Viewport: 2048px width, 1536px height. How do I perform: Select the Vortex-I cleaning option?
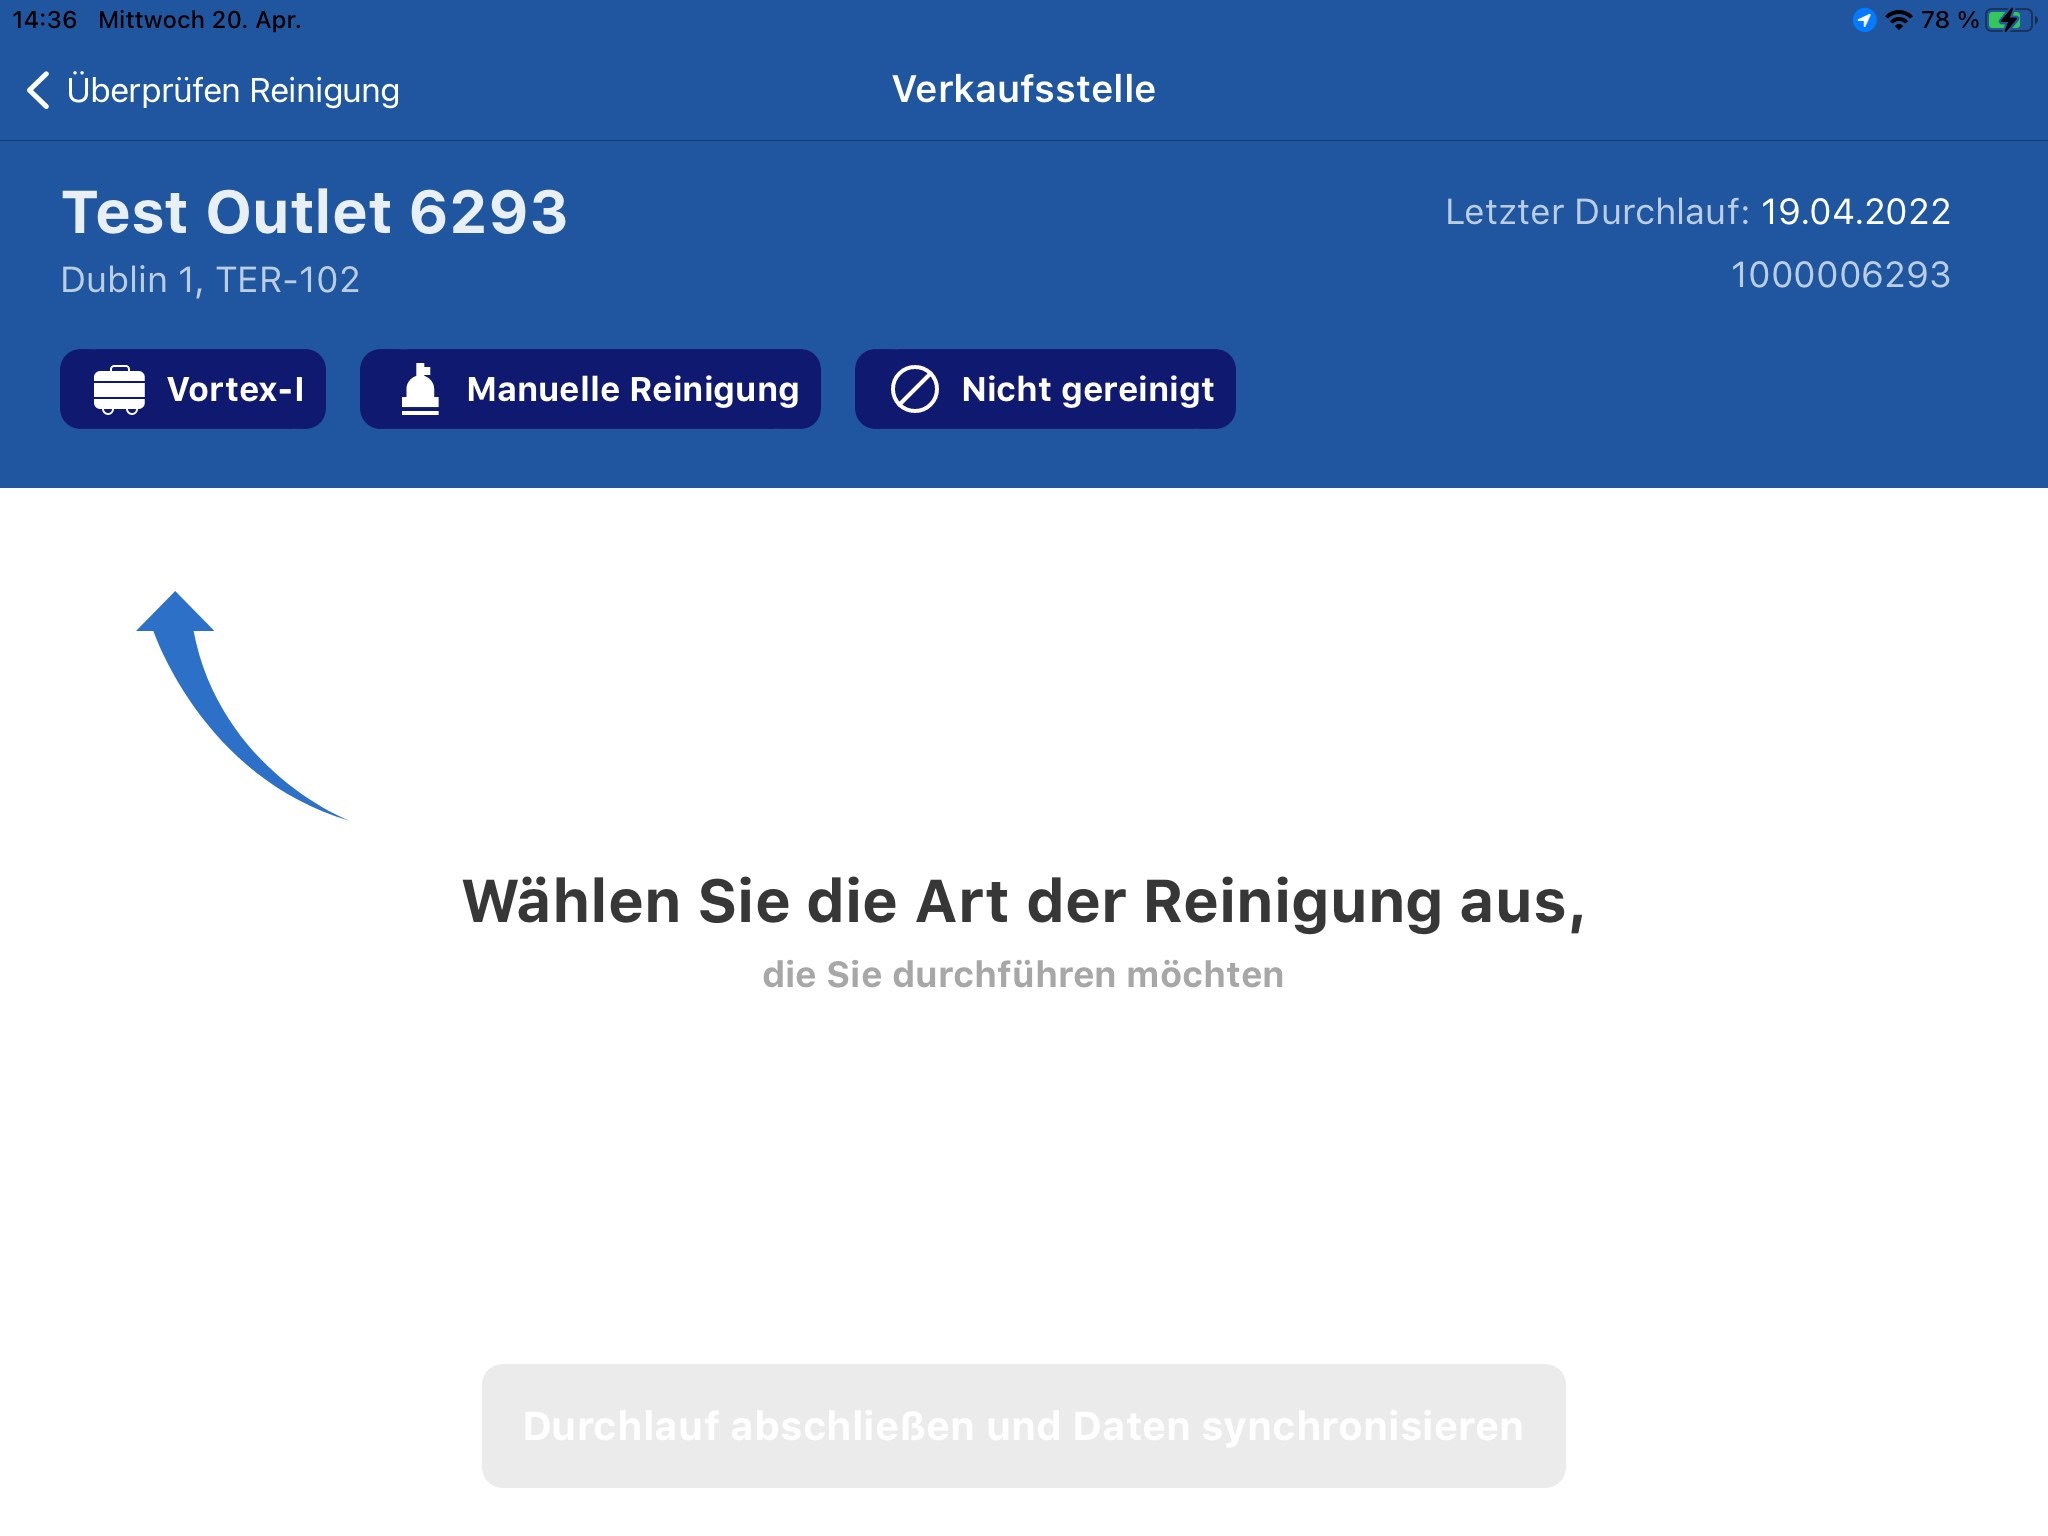click(193, 389)
